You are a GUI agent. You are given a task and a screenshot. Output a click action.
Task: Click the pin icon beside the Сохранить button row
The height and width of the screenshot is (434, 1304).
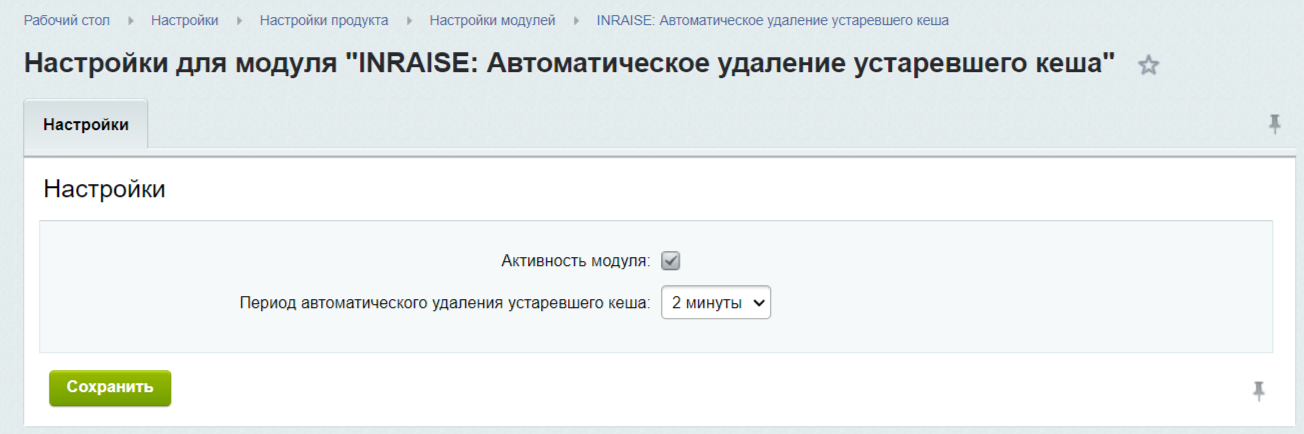[1259, 391]
